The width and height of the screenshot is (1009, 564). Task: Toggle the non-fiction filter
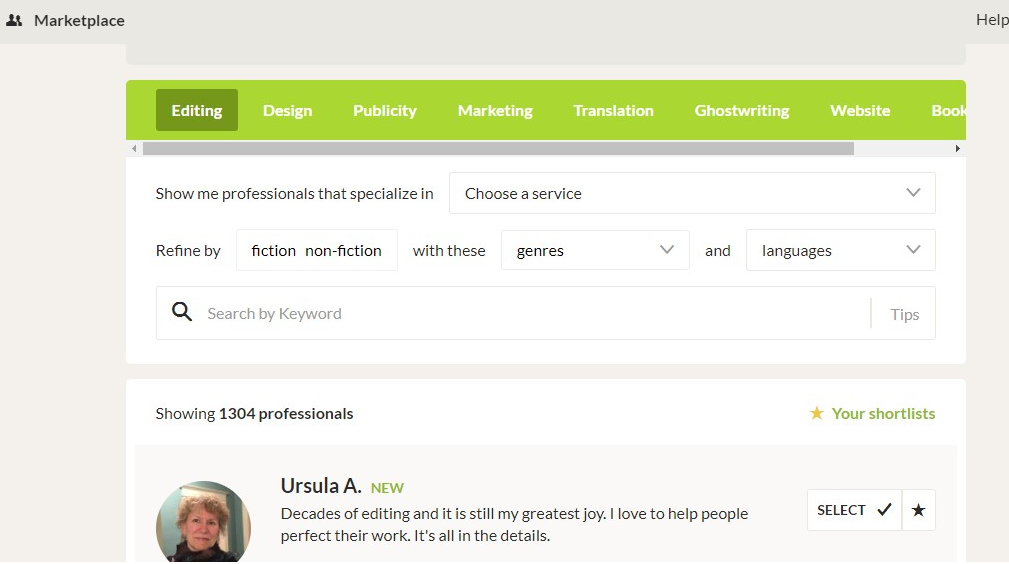coord(343,251)
